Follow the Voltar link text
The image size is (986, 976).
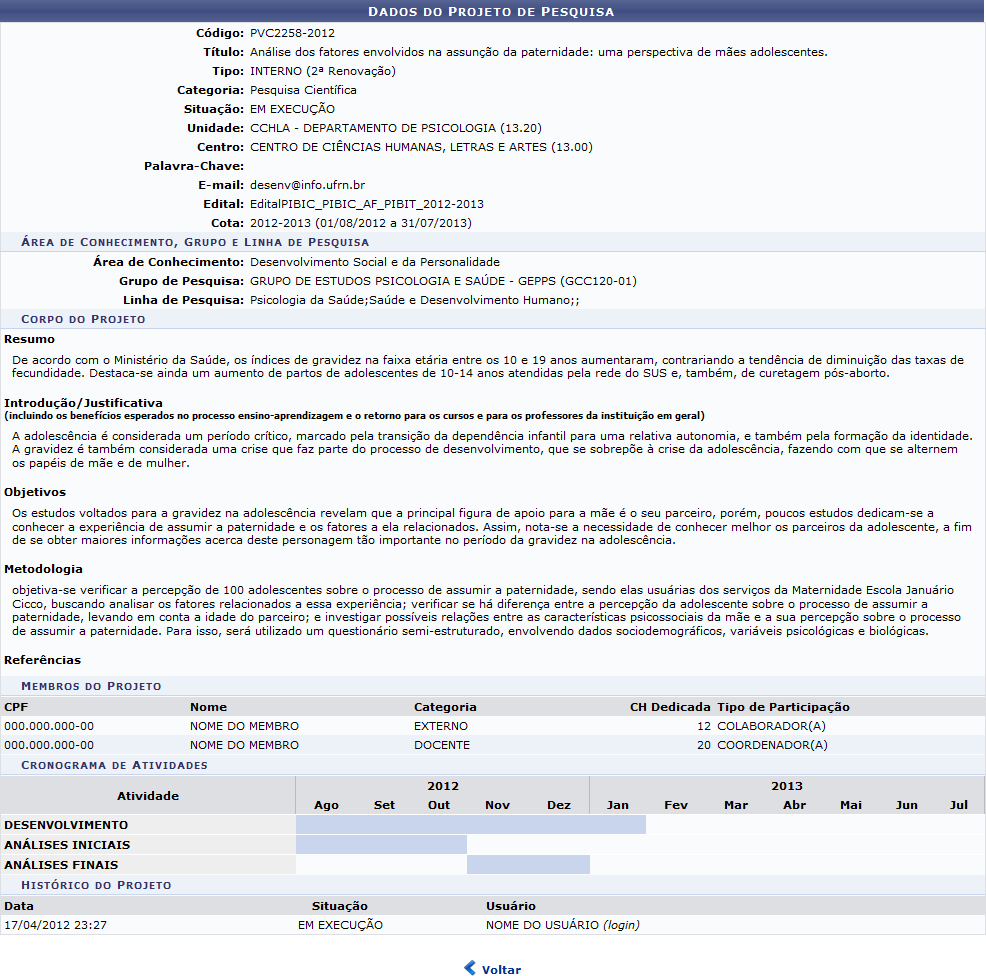tap(501, 969)
